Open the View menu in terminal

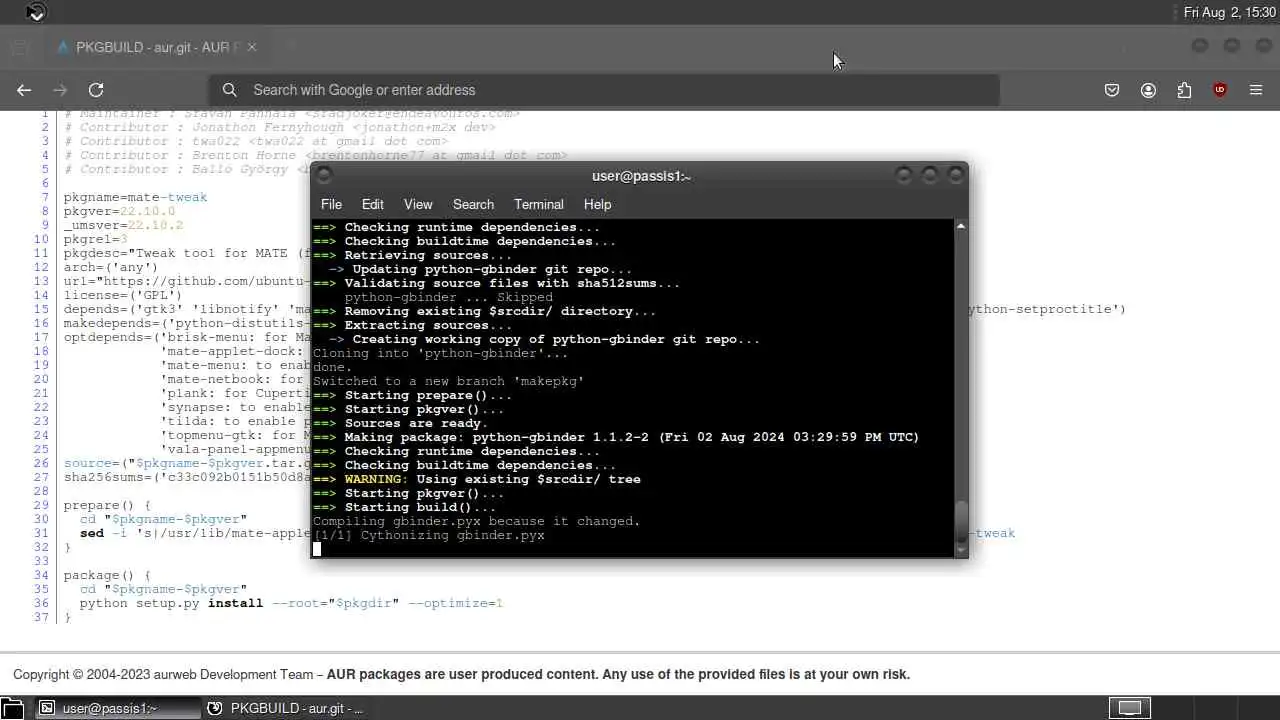tap(418, 204)
